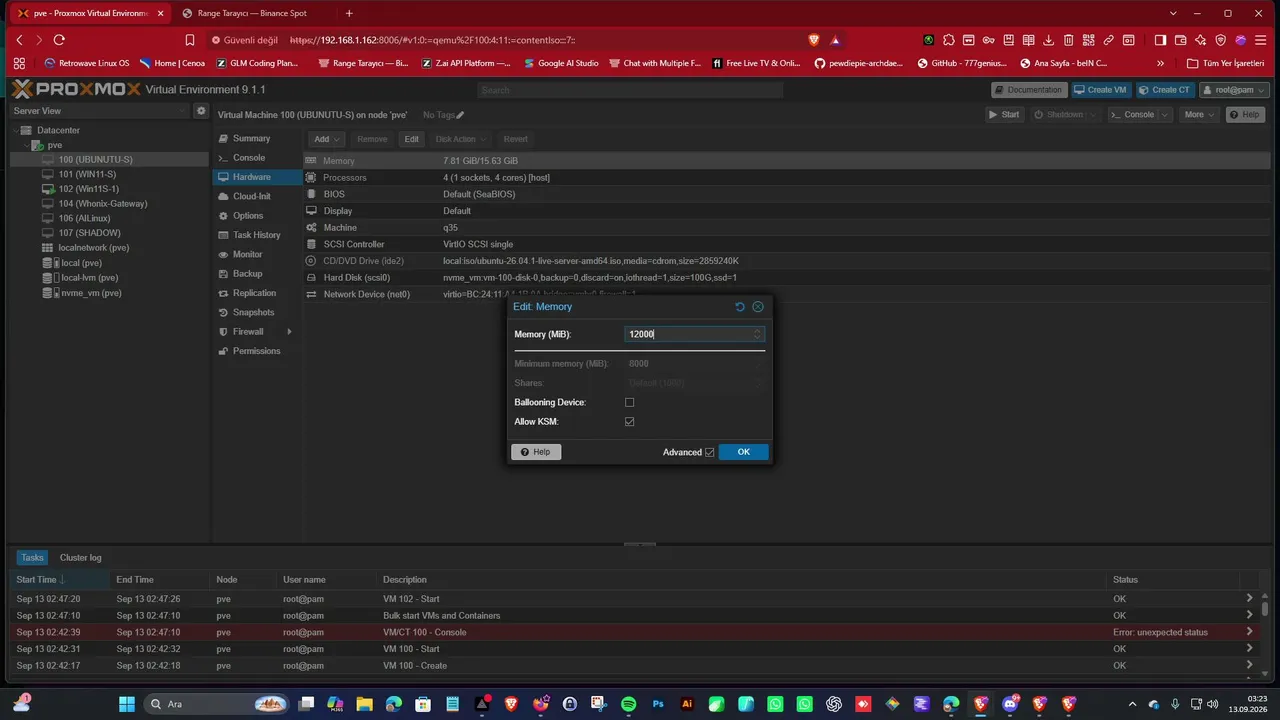Click the reset icon in Edit Memory dialog
This screenshot has height=720, width=1280.
(x=740, y=307)
